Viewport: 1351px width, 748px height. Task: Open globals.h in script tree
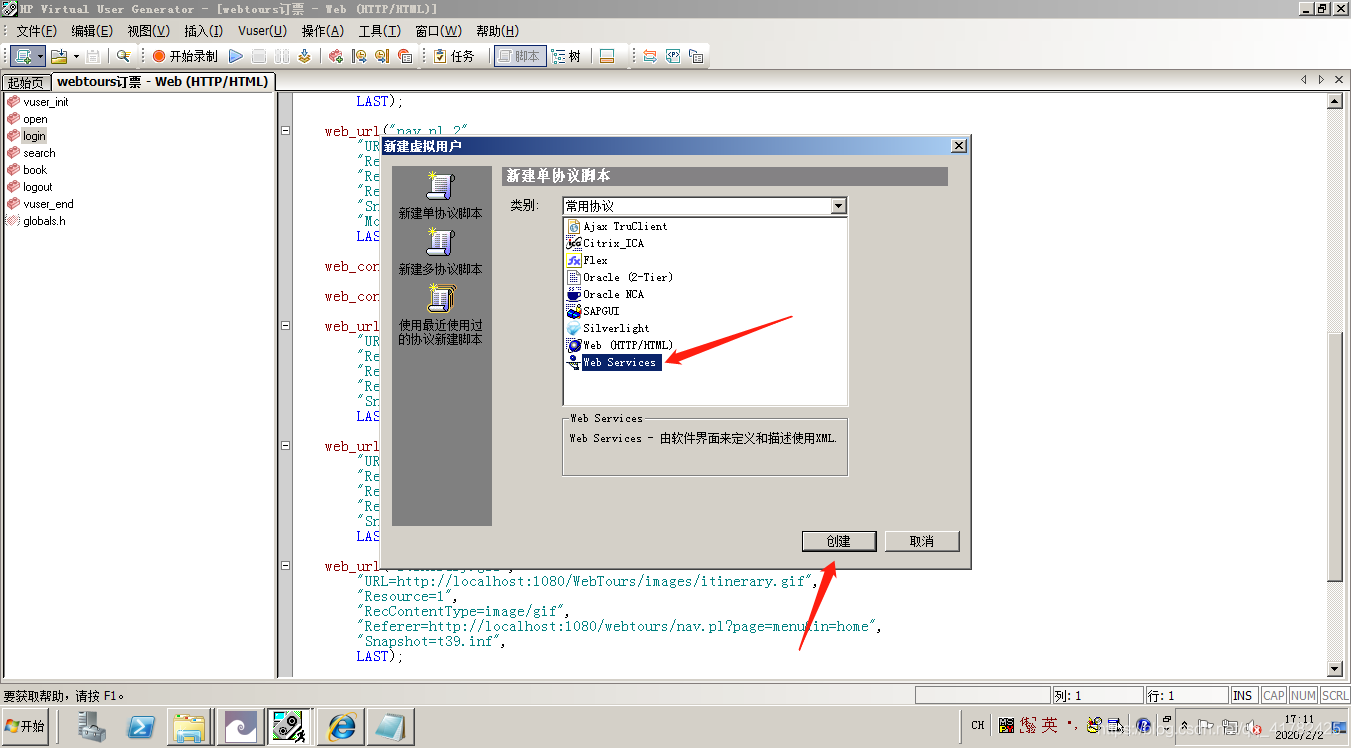pos(44,221)
